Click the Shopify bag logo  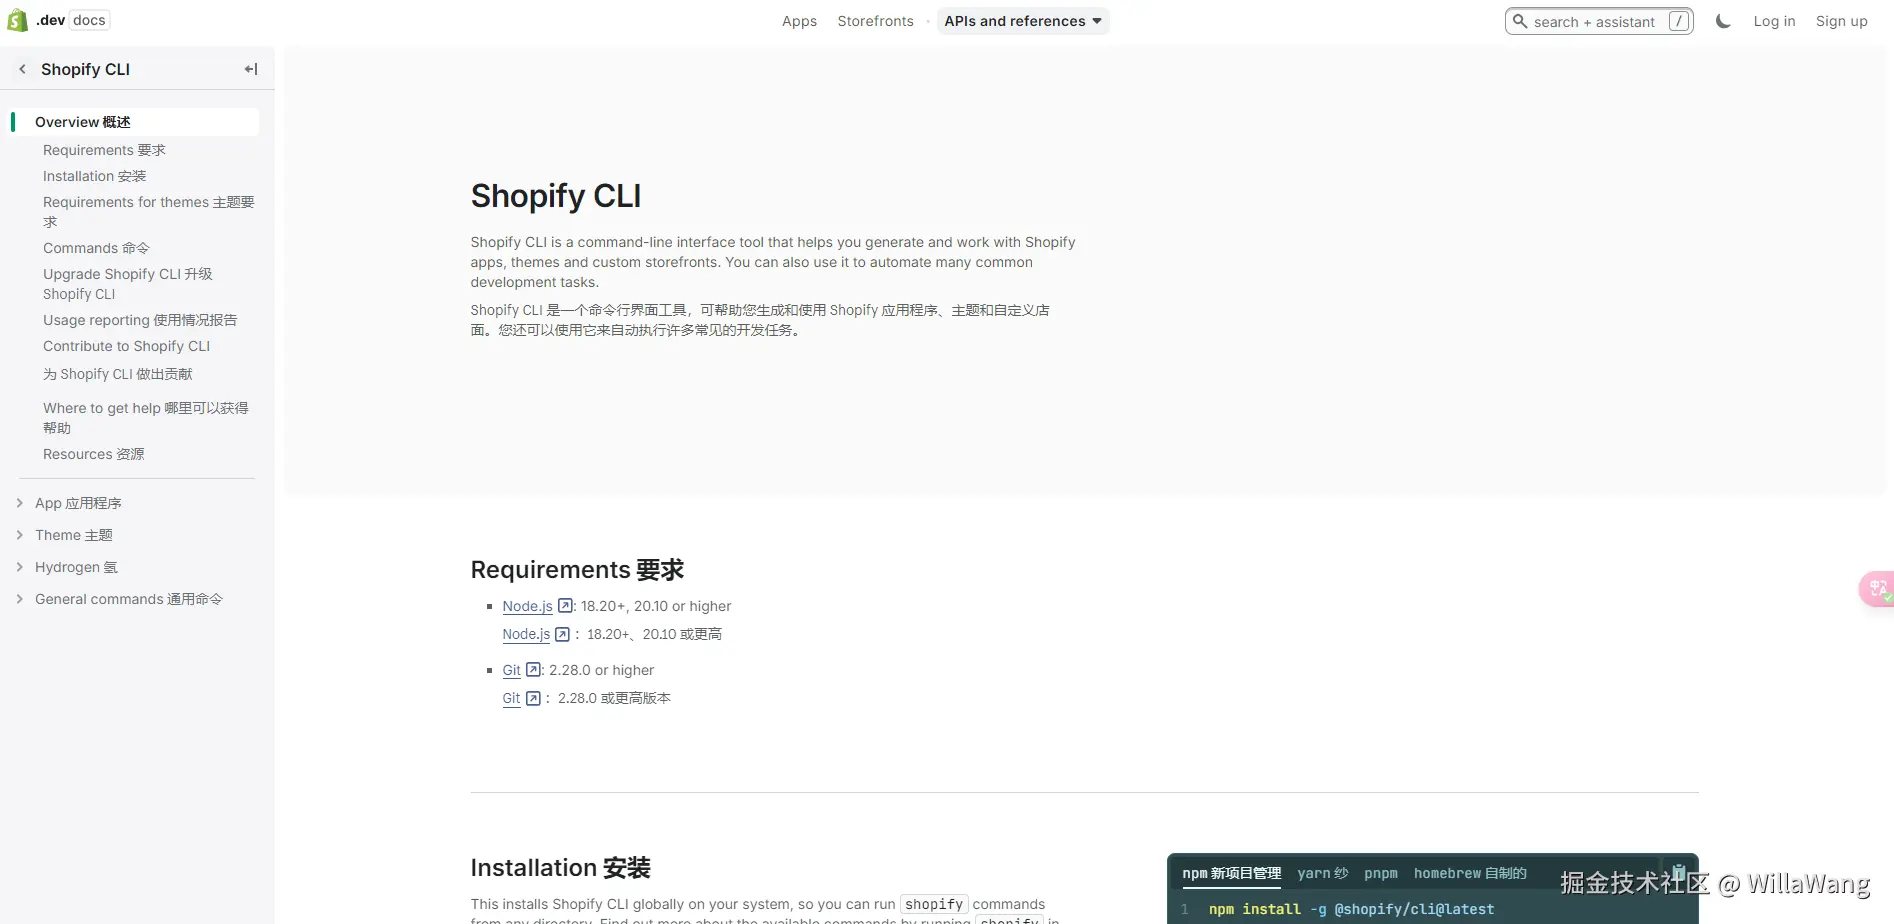(17, 20)
